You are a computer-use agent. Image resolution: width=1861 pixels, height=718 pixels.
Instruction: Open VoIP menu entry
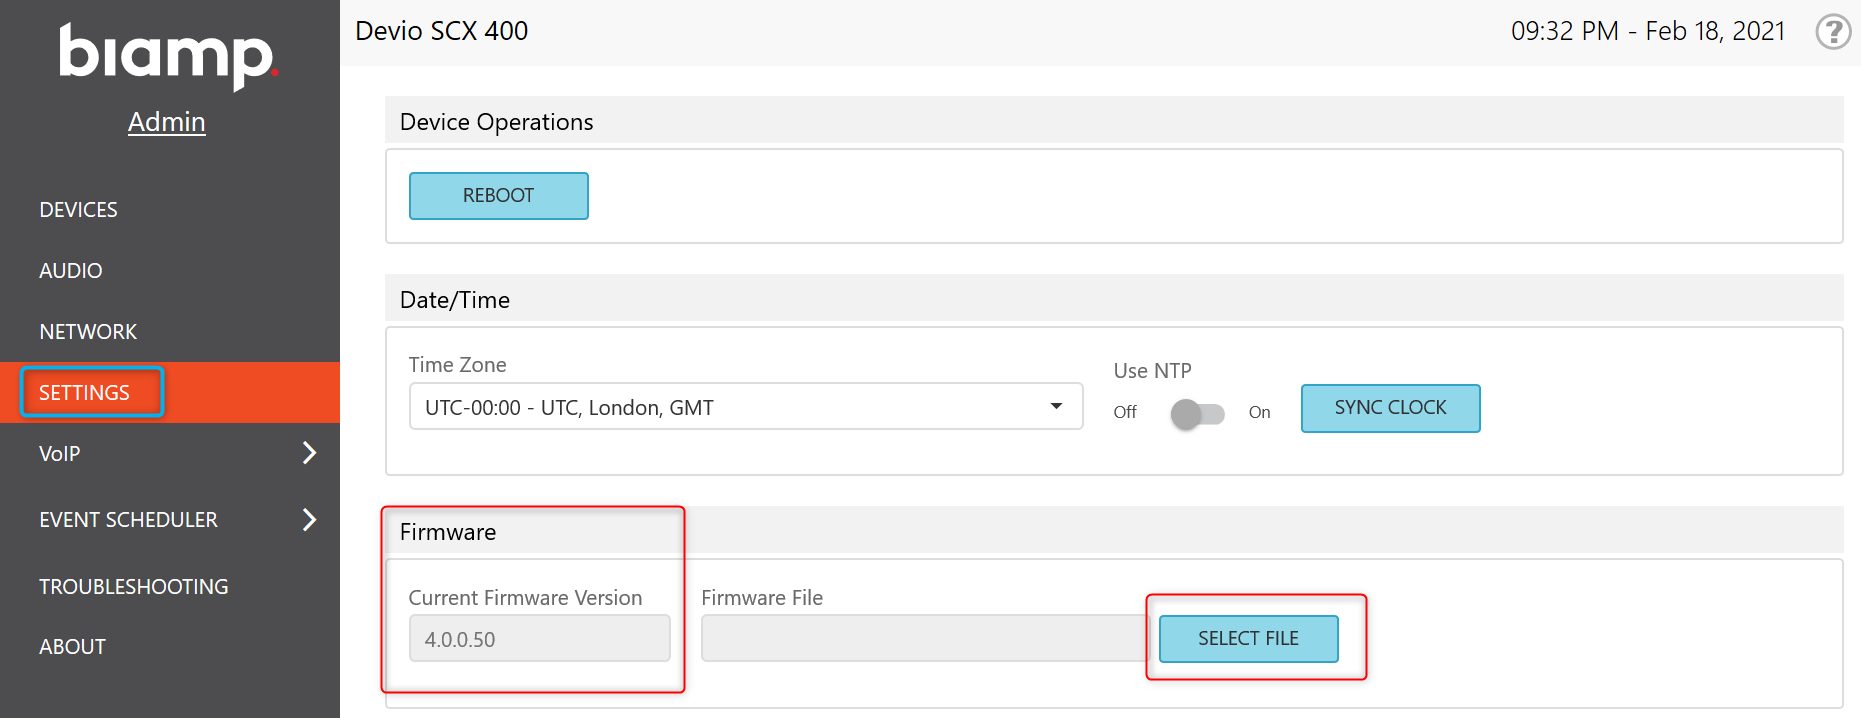(x=59, y=454)
